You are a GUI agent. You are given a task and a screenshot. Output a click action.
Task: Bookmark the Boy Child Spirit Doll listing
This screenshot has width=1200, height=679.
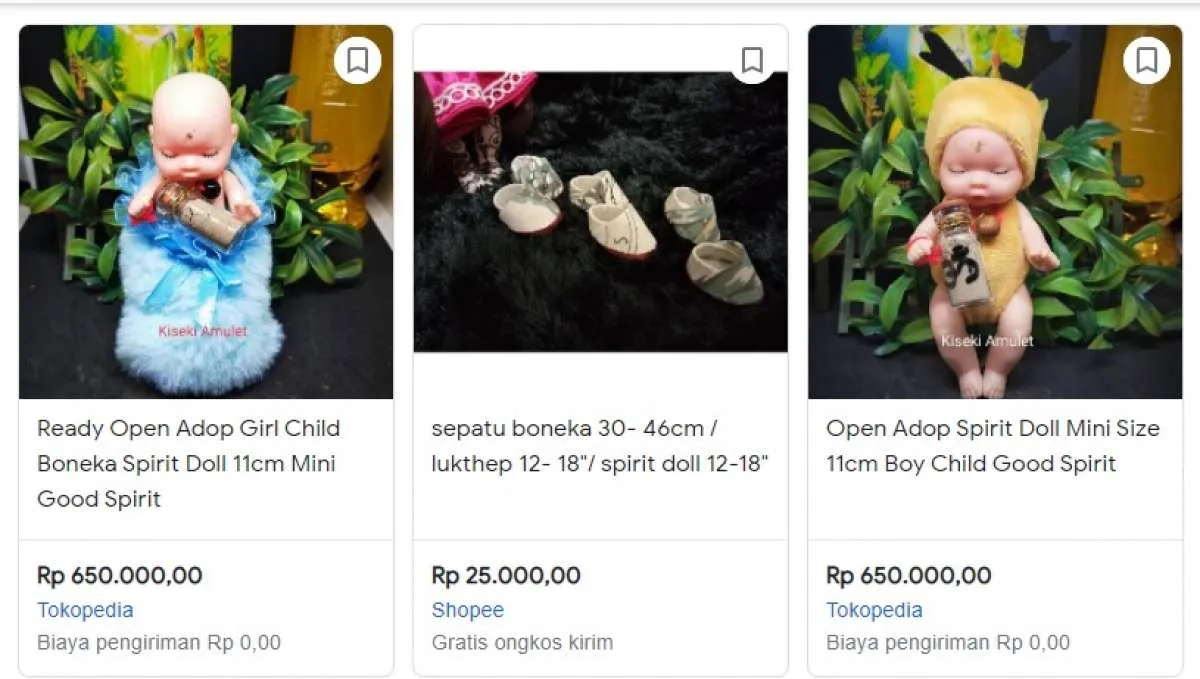pyautogui.click(x=1146, y=61)
